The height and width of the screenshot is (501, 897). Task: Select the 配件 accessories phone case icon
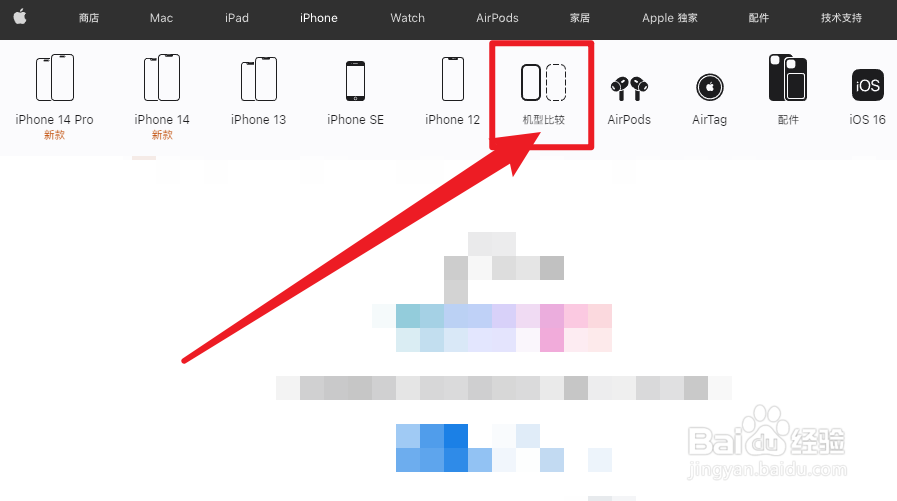pos(788,78)
